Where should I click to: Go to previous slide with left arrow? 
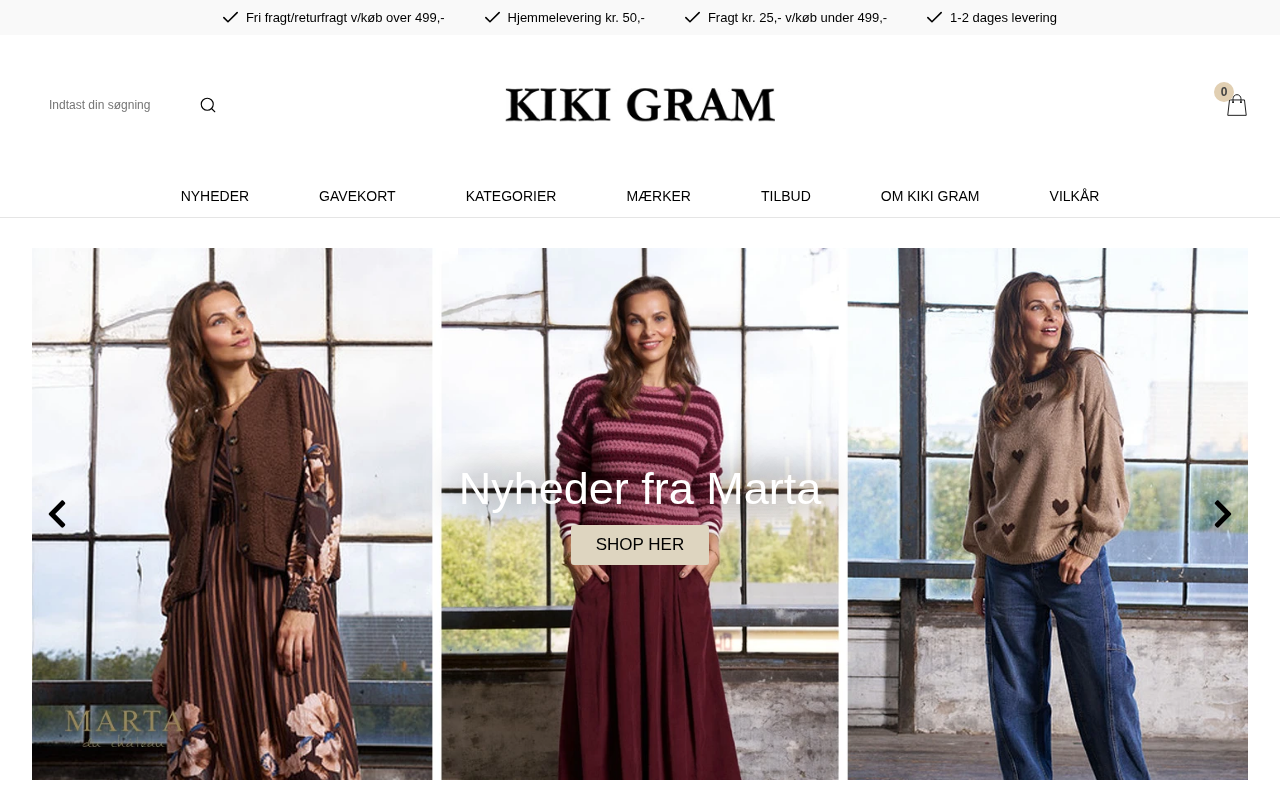[x=57, y=514]
